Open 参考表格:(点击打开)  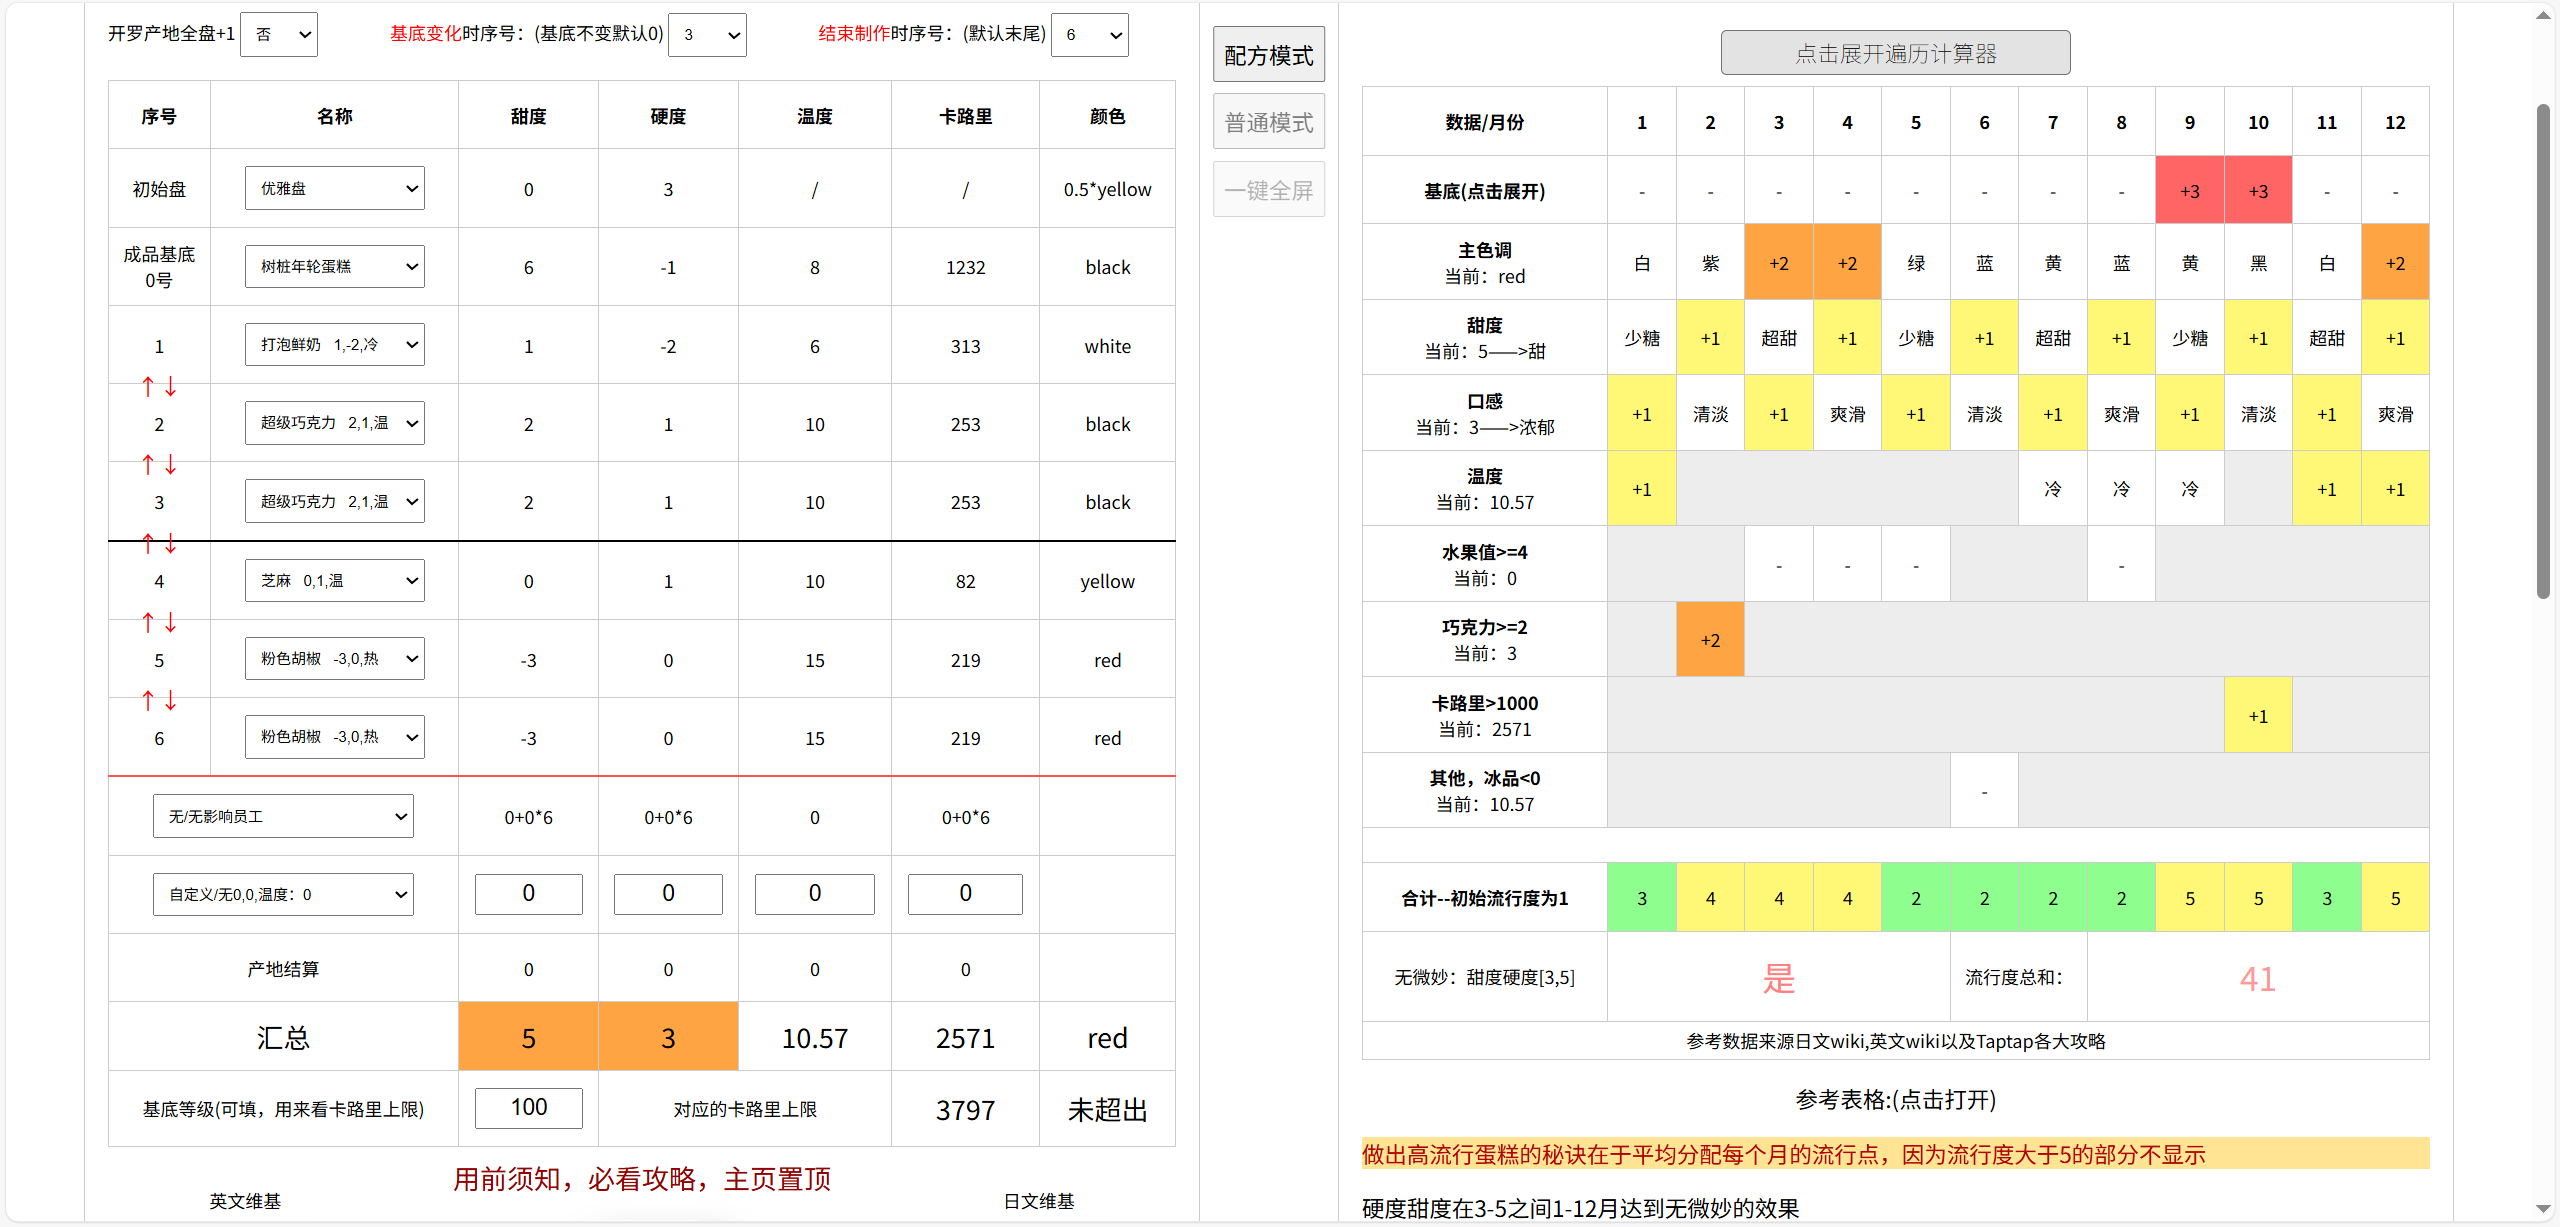tap(1895, 1099)
